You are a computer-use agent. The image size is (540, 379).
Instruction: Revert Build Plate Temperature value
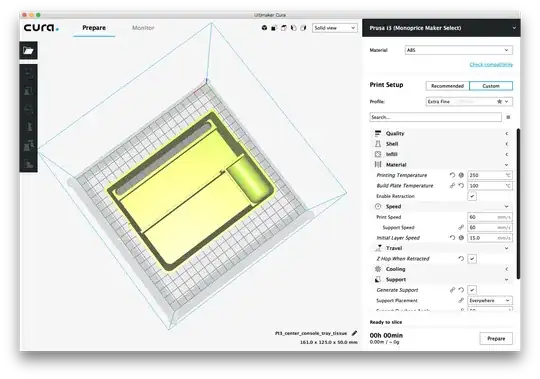click(461, 186)
